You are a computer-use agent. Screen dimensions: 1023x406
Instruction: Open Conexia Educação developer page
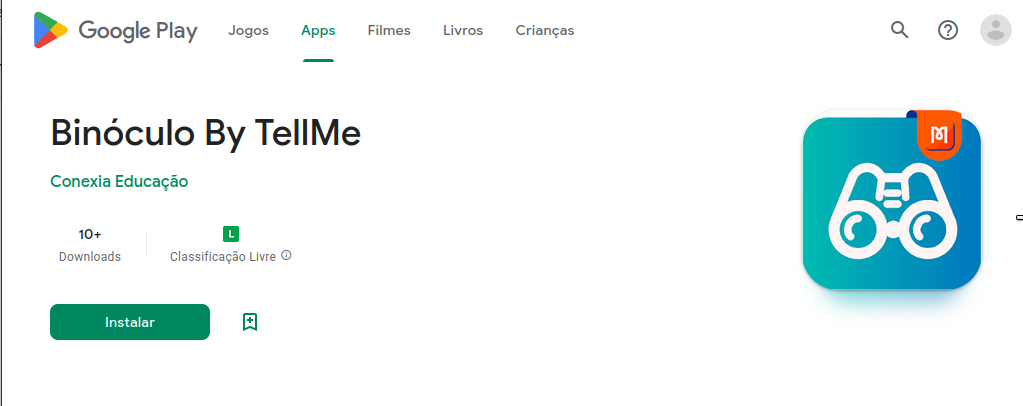(119, 181)
